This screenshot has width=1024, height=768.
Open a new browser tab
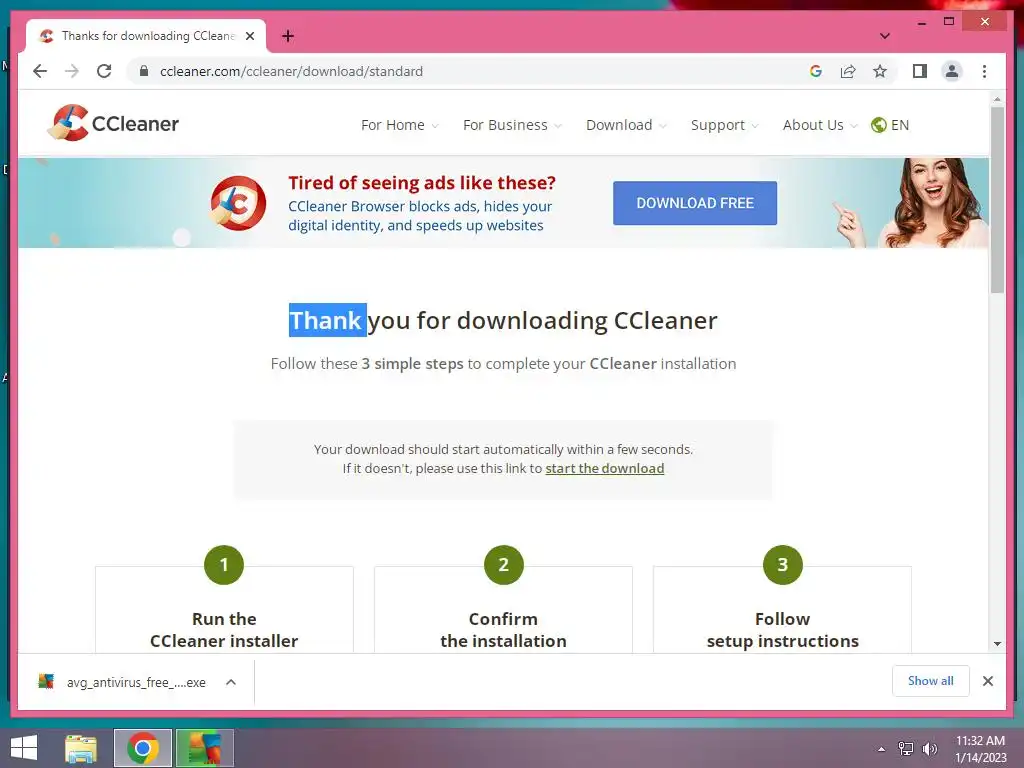[x=287, y=36]
